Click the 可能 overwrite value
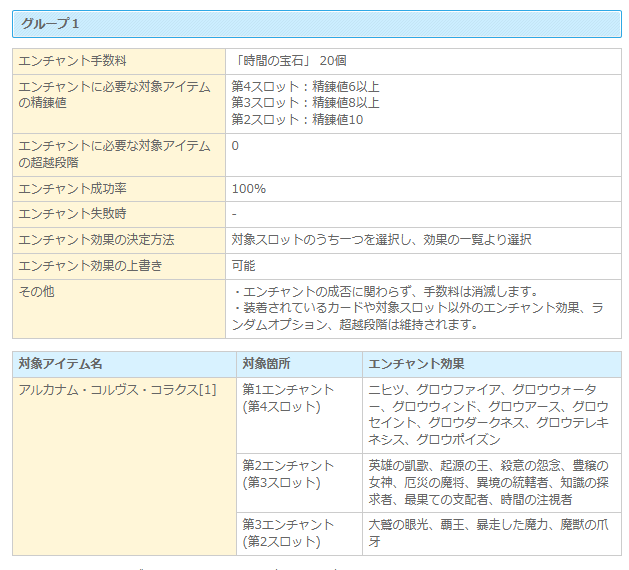This screenshot has height=570, width=629. click(243, 265)
